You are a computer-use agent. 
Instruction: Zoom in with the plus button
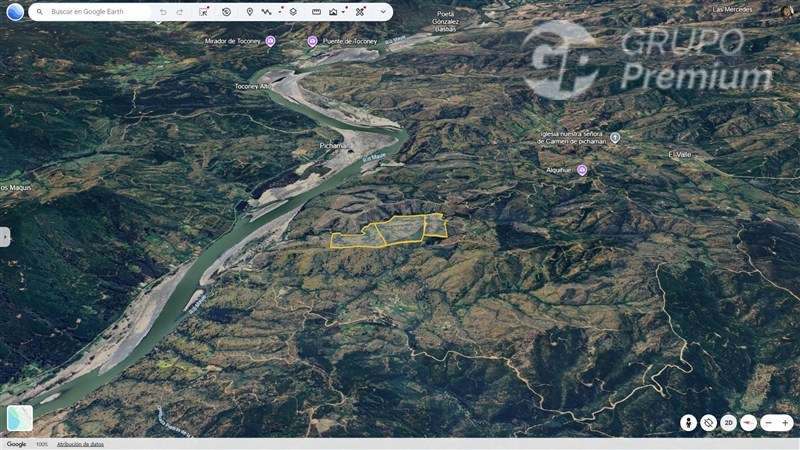point(785,423)
